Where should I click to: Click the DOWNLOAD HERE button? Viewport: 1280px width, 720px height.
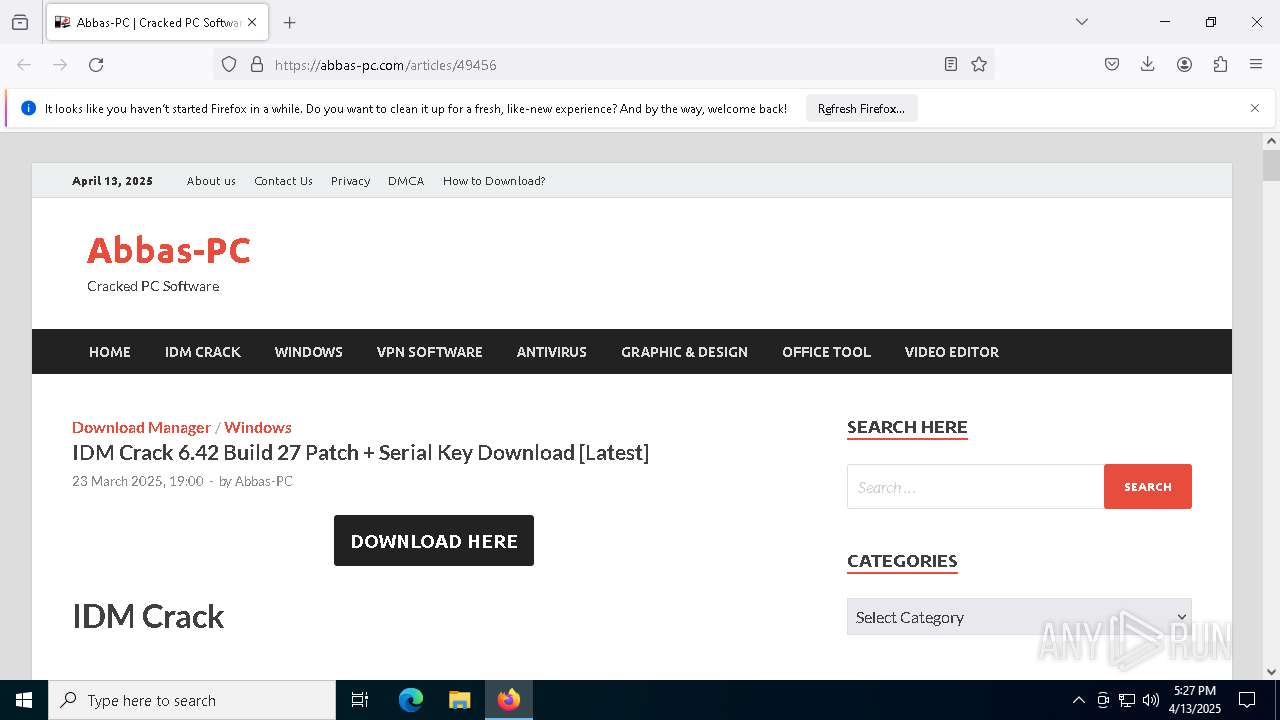click(434, 541)
